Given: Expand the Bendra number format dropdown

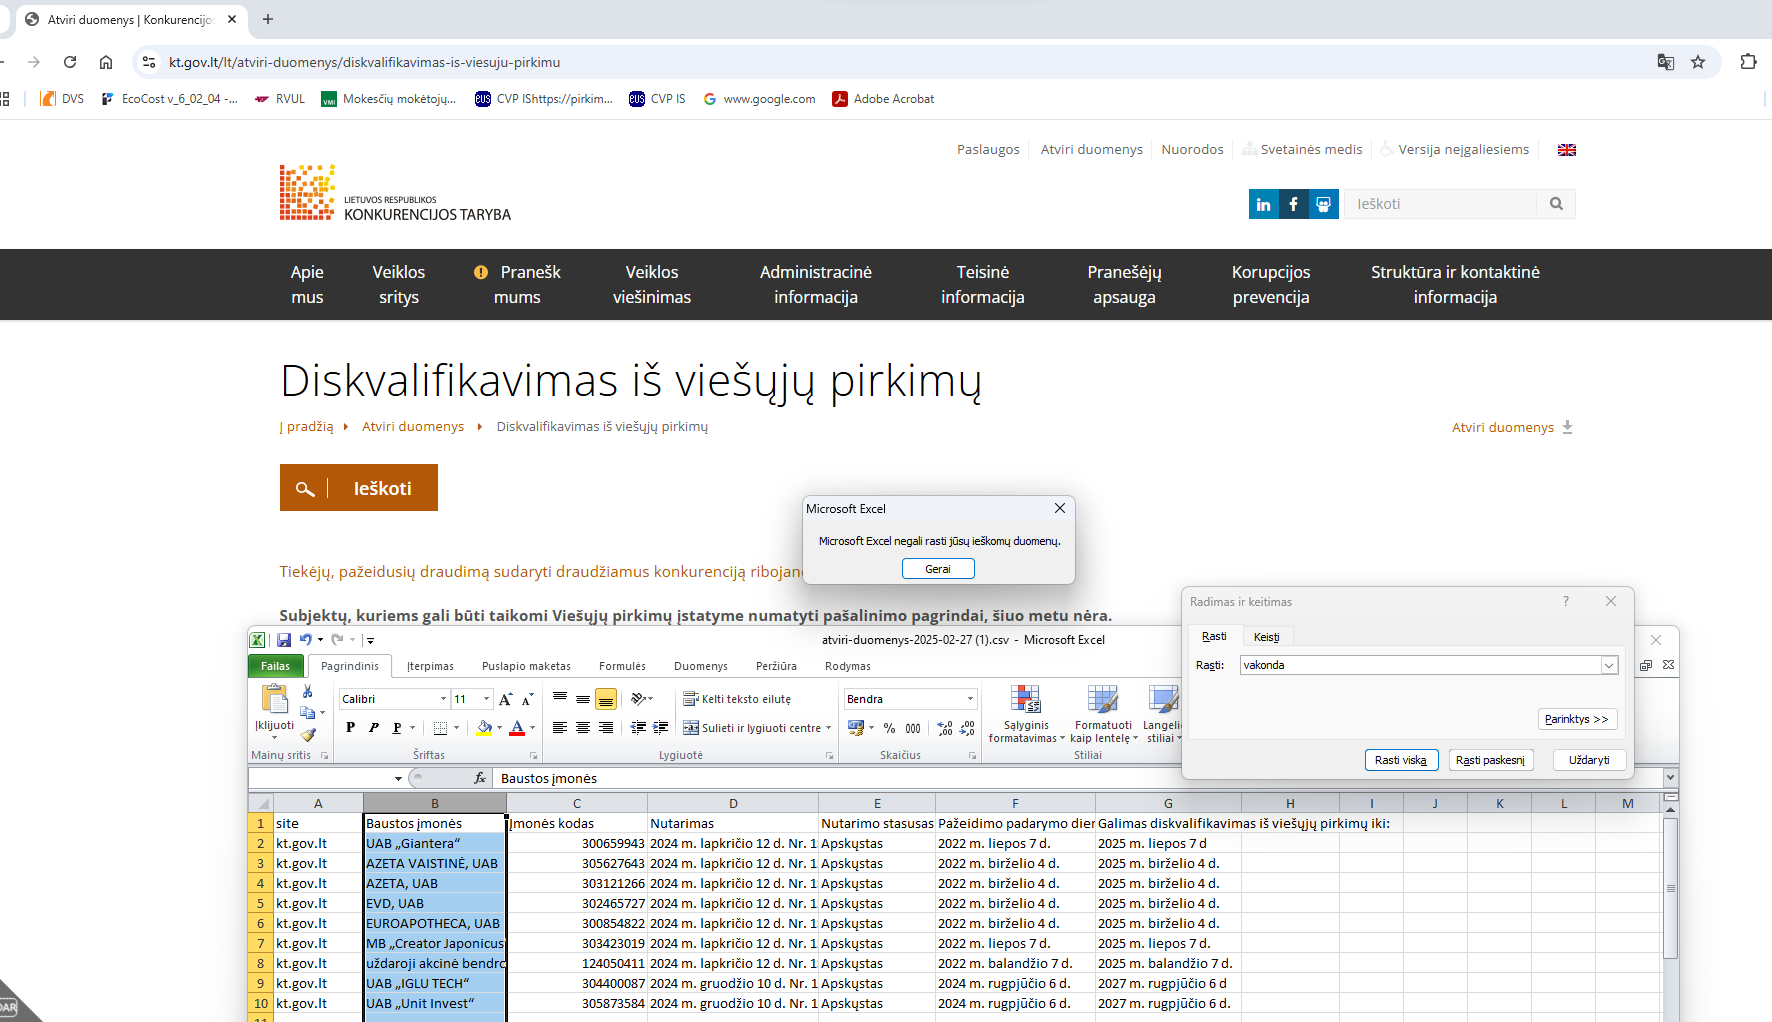Looking at the screenshot, I should pyautogui.click(x=970, y=699).
